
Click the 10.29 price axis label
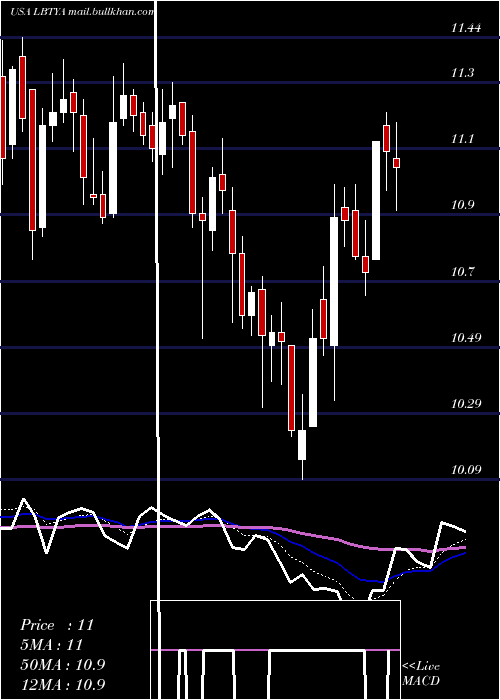point(466,404)
